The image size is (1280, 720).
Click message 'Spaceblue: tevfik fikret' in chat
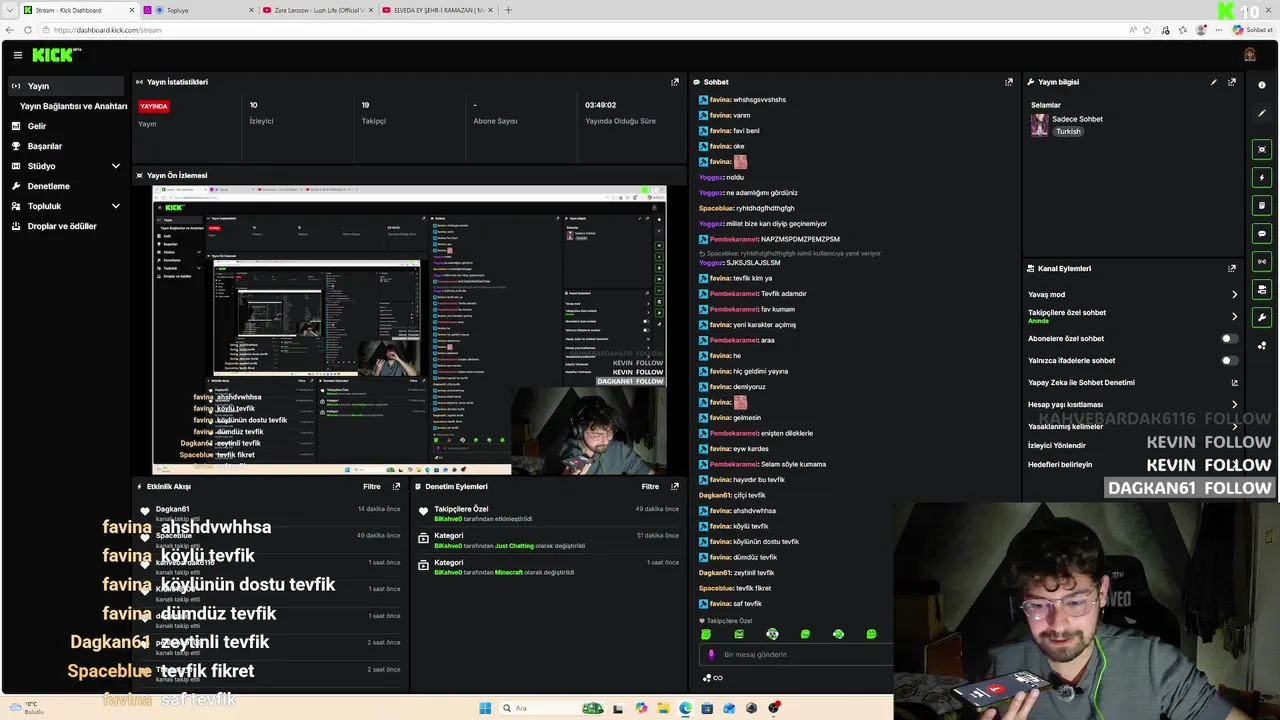pos(735,588)
